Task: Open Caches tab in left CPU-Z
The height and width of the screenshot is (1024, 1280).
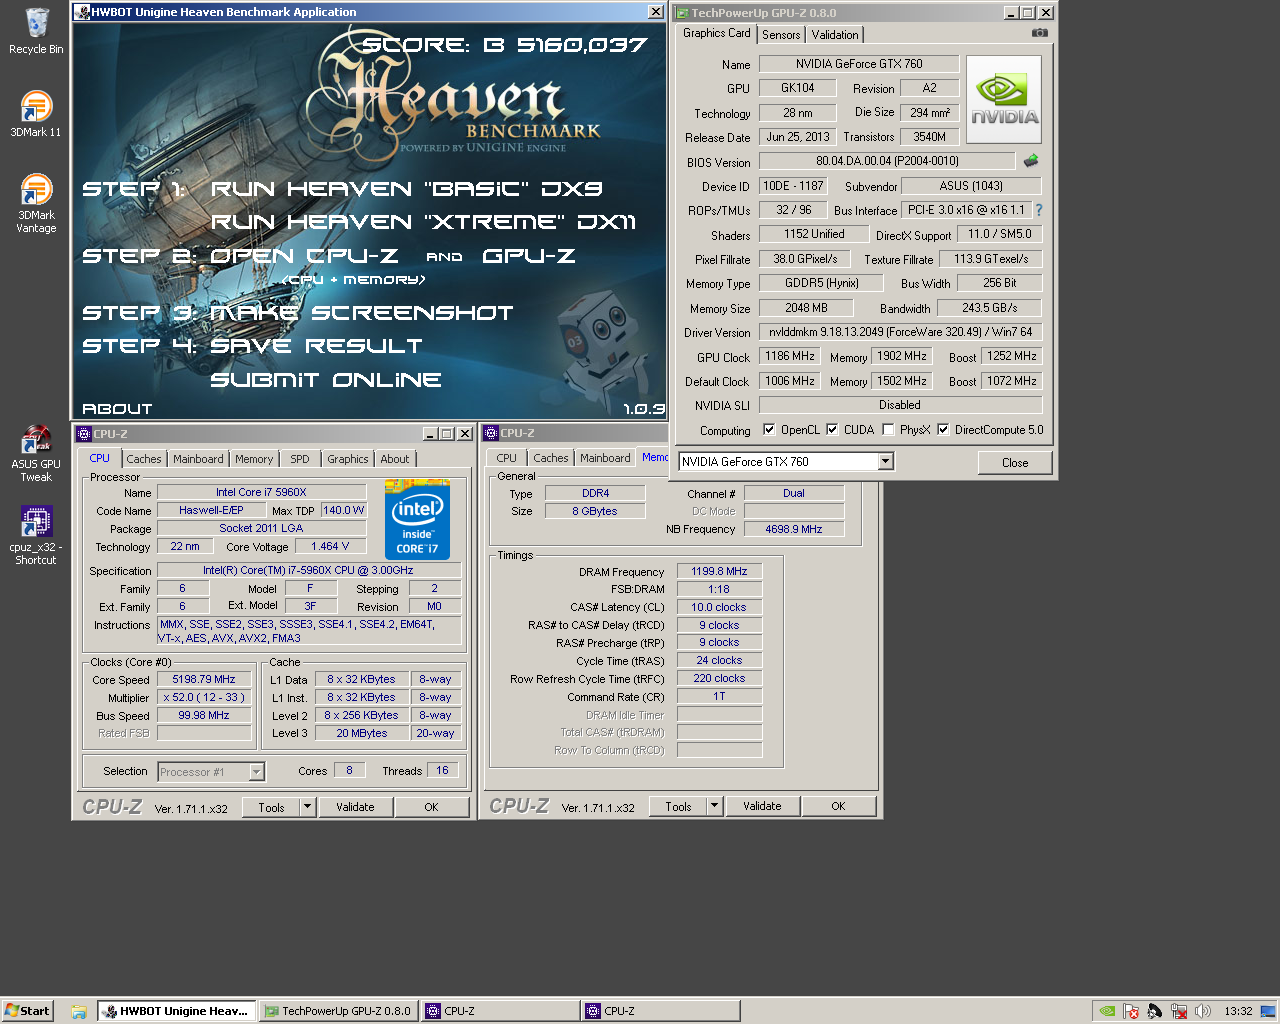Action: [x=144, y=459]
